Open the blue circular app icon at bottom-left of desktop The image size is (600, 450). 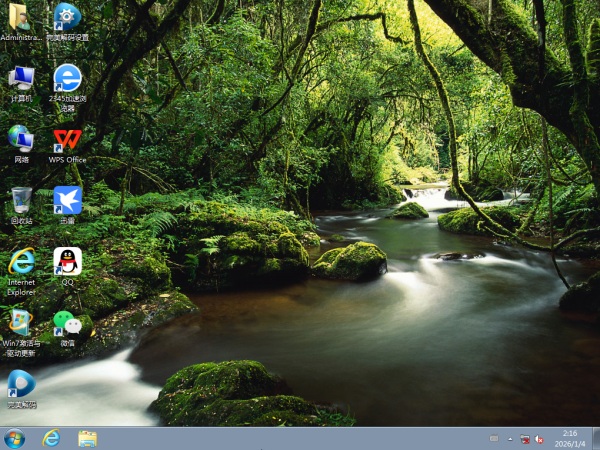(x=20, y=384)
